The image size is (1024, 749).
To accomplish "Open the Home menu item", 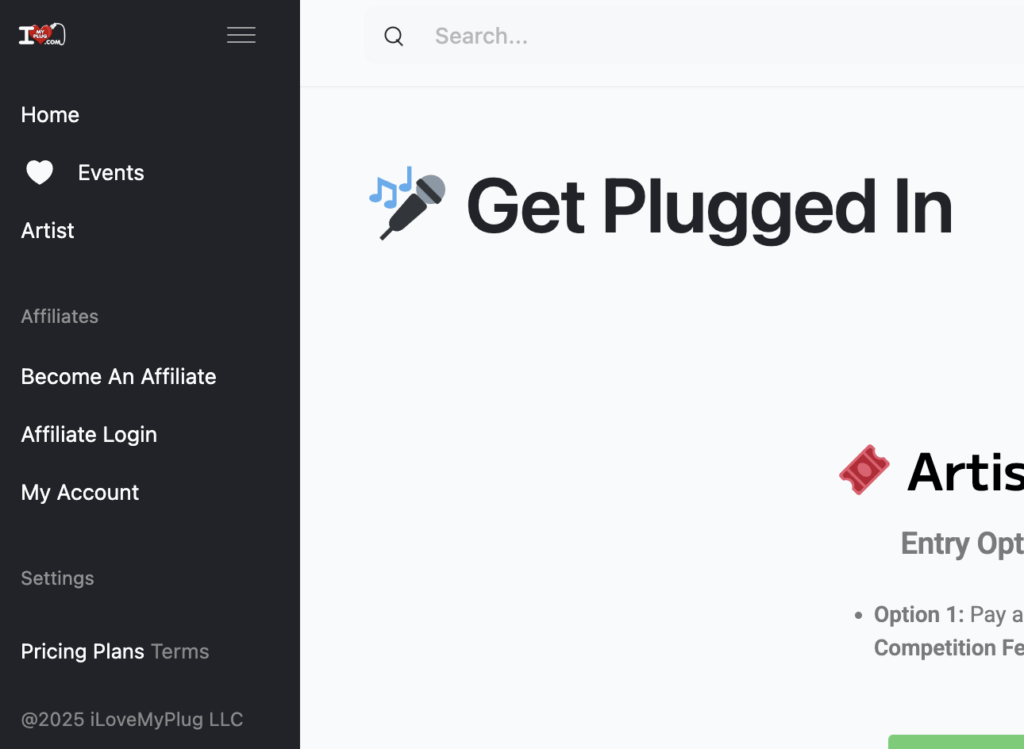I will pyautogui.click(x=50, y=115).
